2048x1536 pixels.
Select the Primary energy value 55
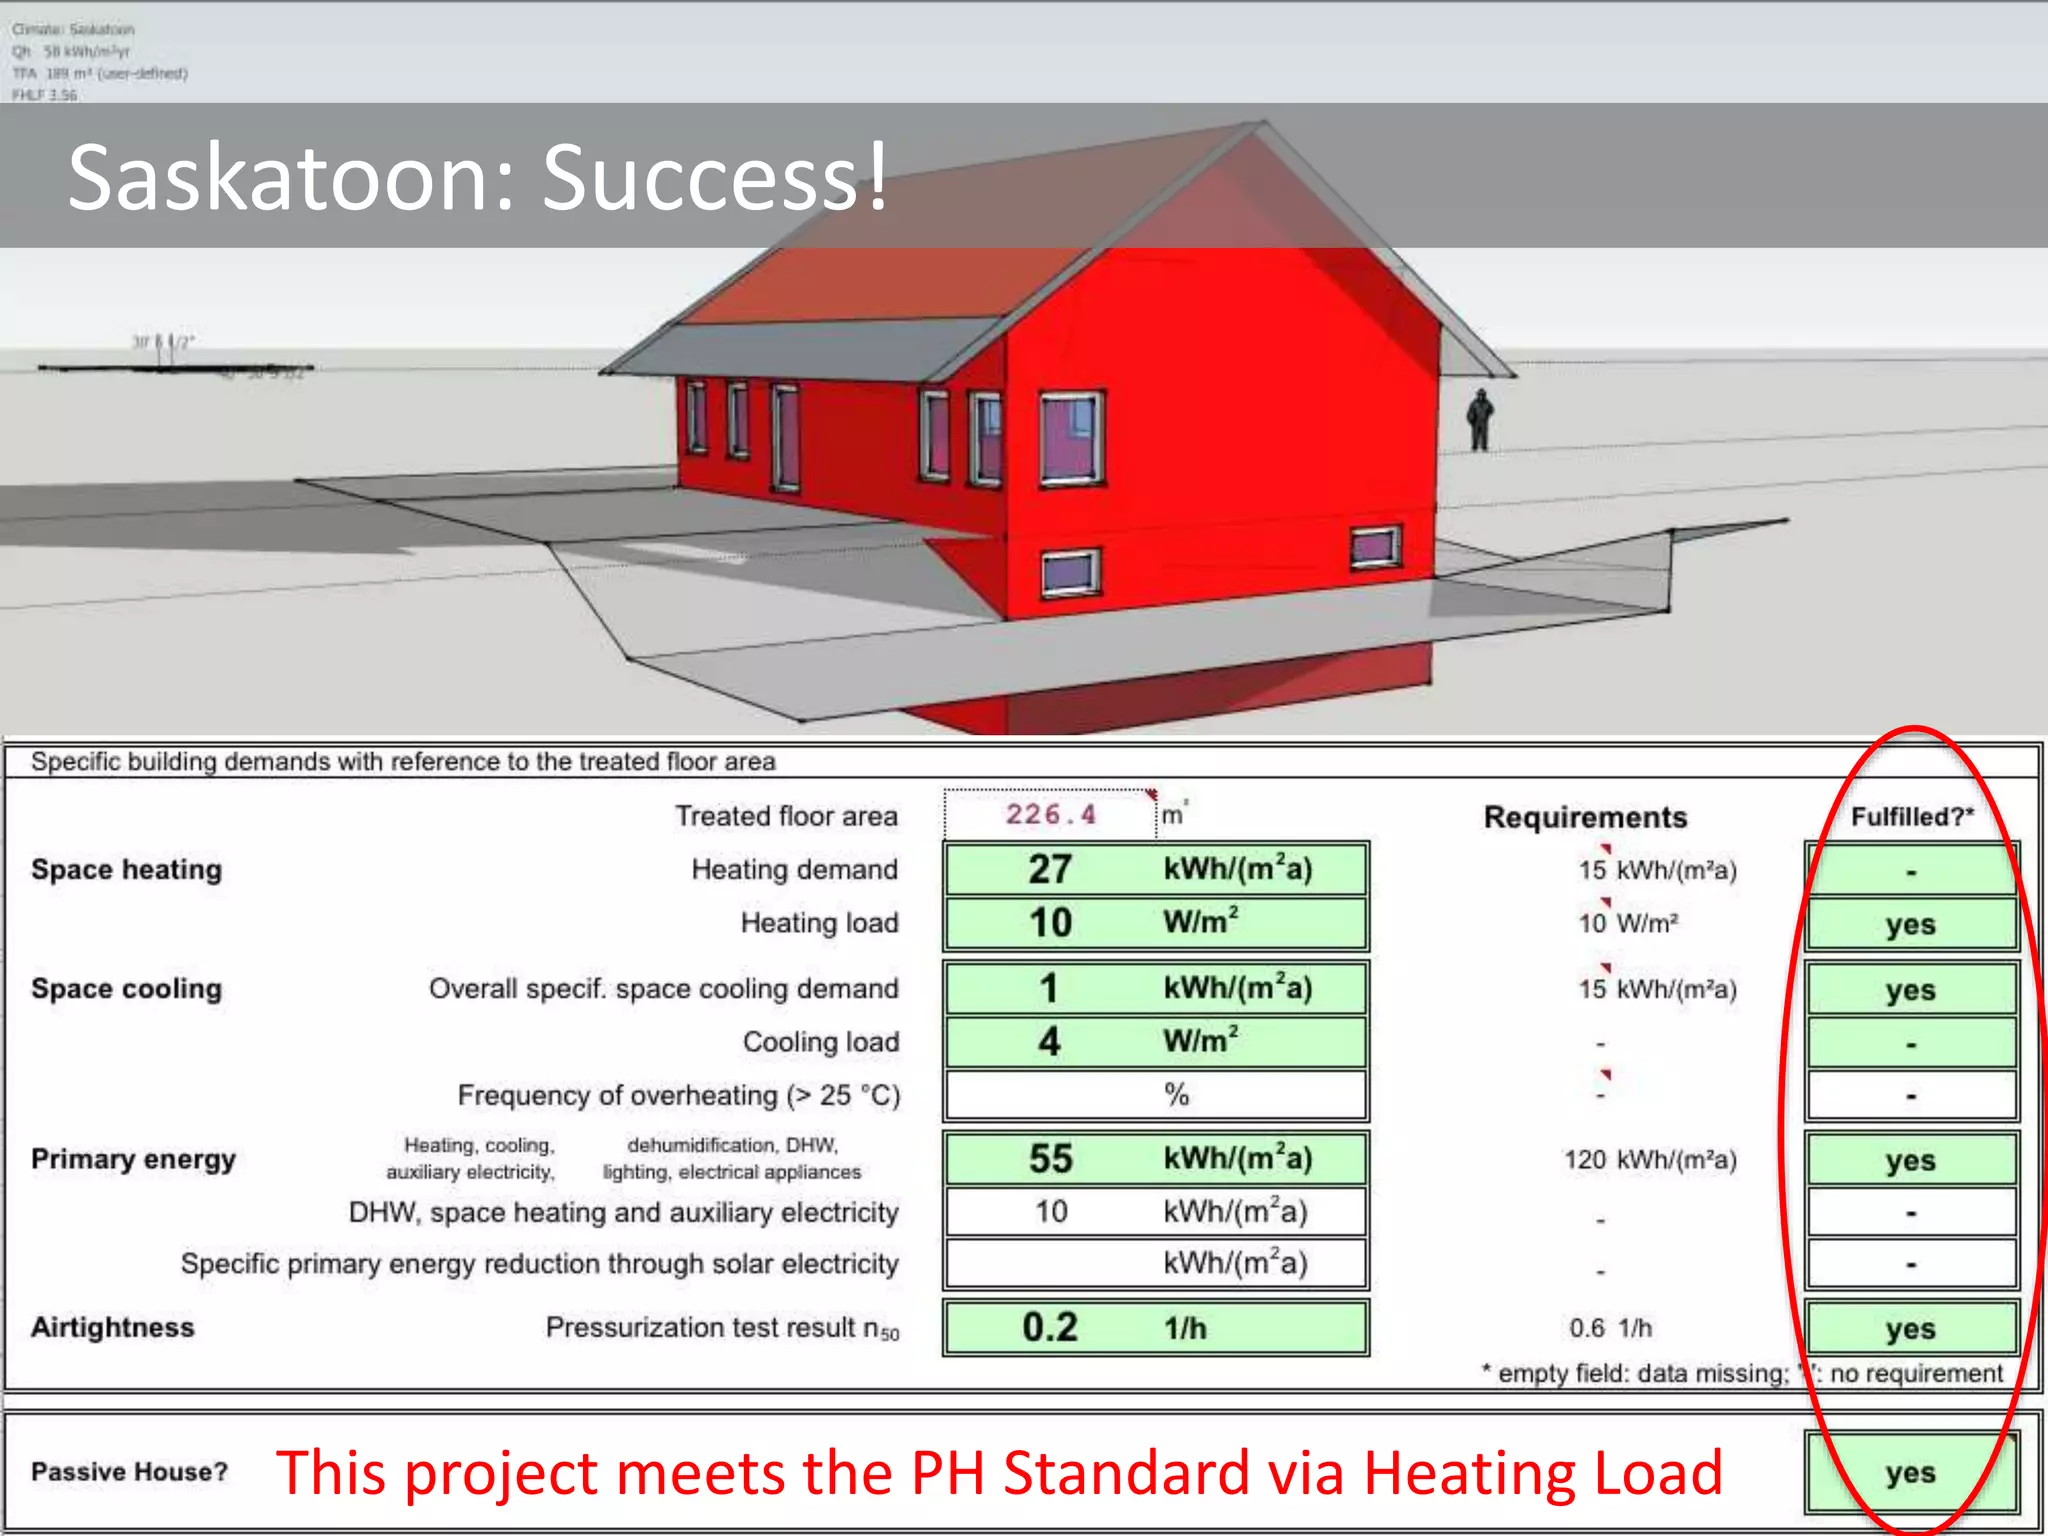pos(1156,1158)
